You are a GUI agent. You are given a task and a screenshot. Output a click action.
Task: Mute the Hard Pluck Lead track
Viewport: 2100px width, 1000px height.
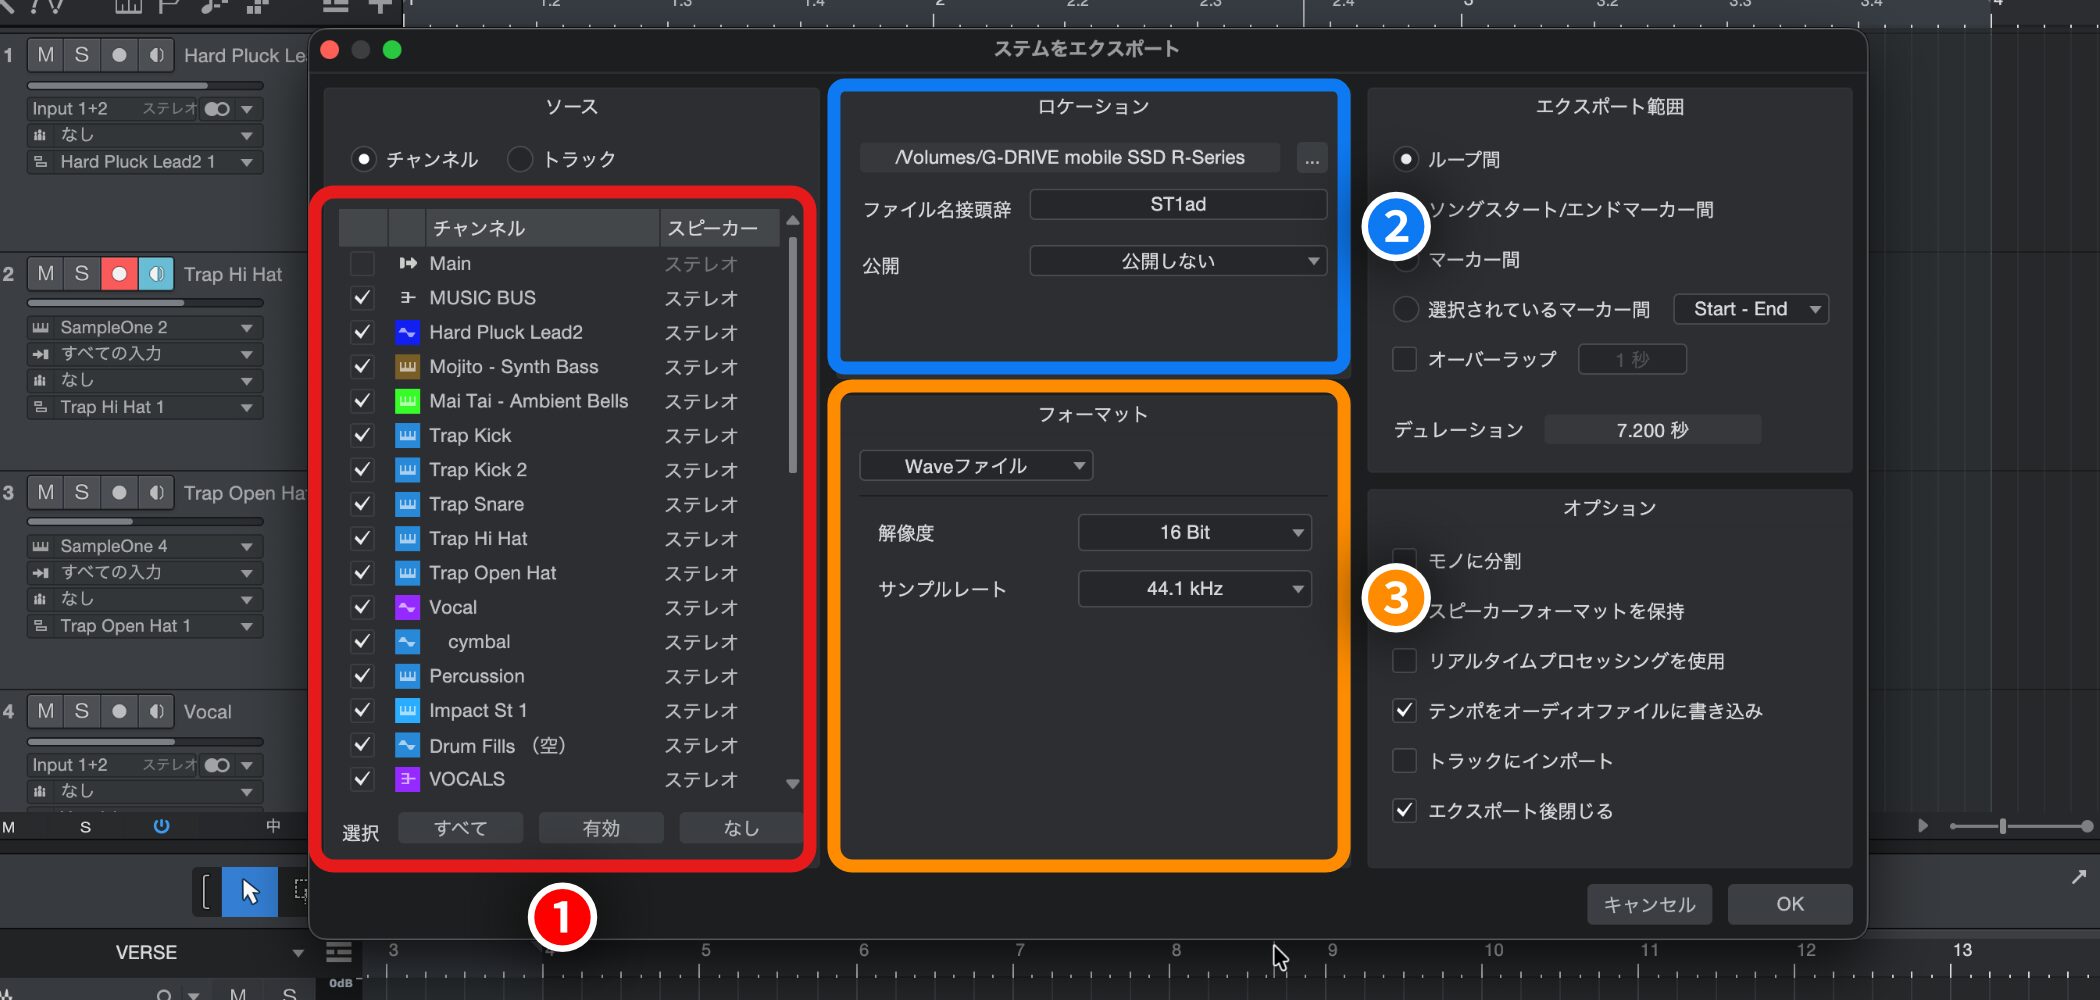(46, 55)
